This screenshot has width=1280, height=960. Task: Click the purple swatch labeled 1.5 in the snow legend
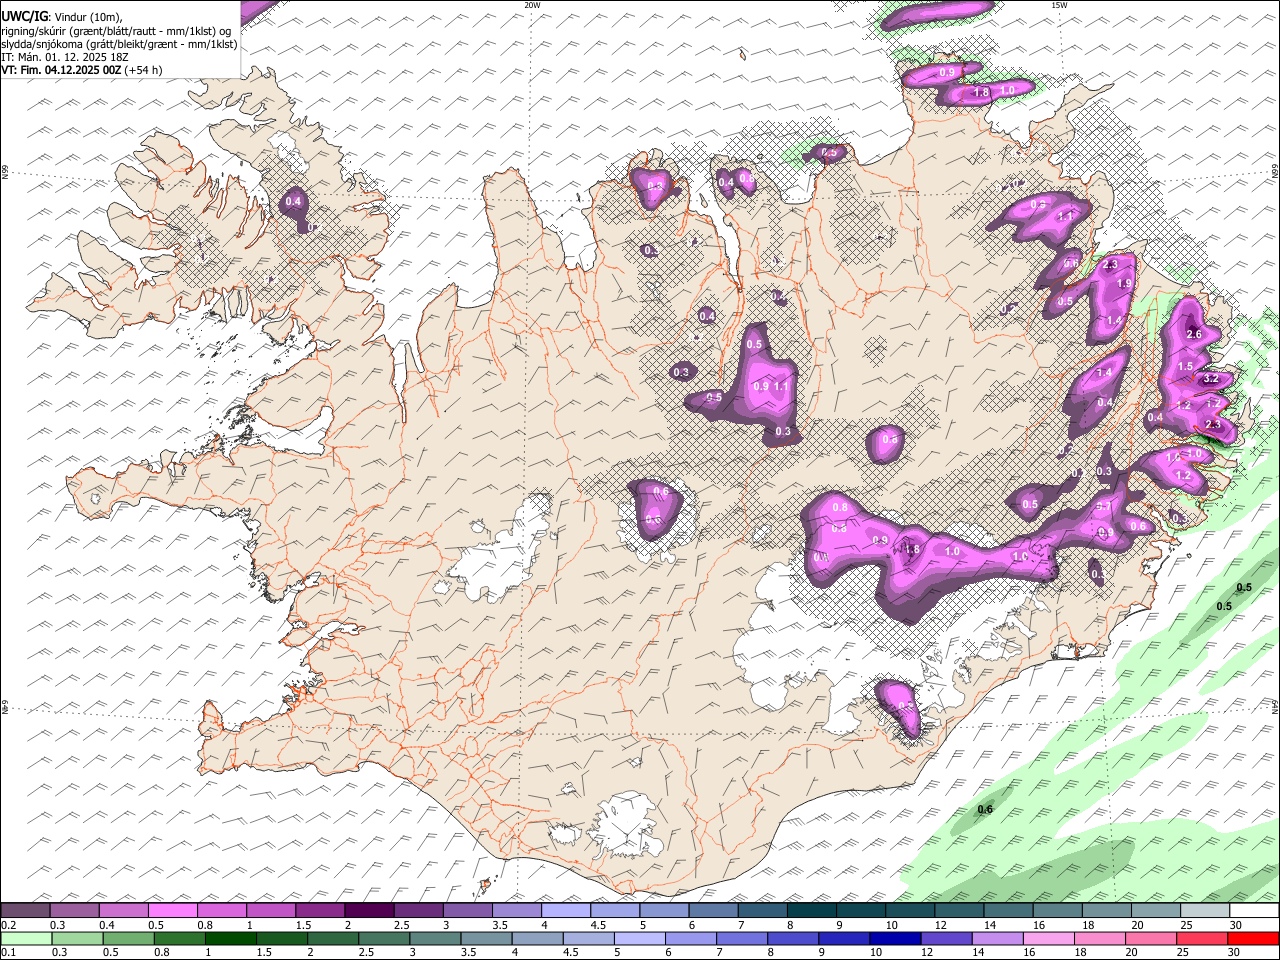pyautogui.click(x=320, y=910)
